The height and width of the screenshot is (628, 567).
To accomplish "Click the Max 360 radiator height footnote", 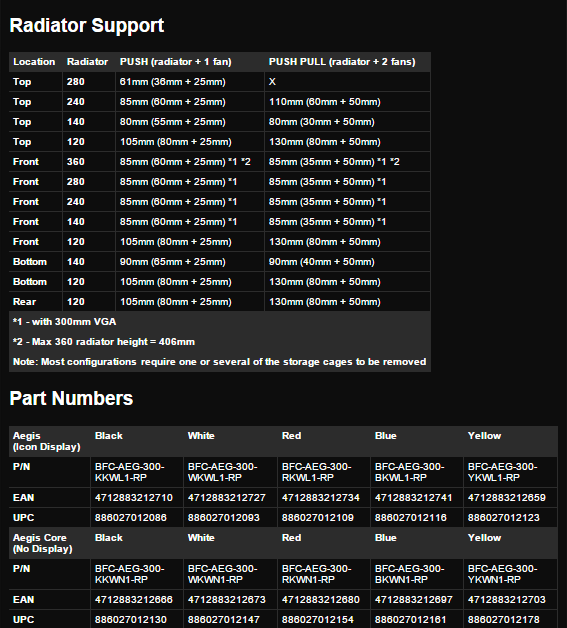I will (104, 342).
